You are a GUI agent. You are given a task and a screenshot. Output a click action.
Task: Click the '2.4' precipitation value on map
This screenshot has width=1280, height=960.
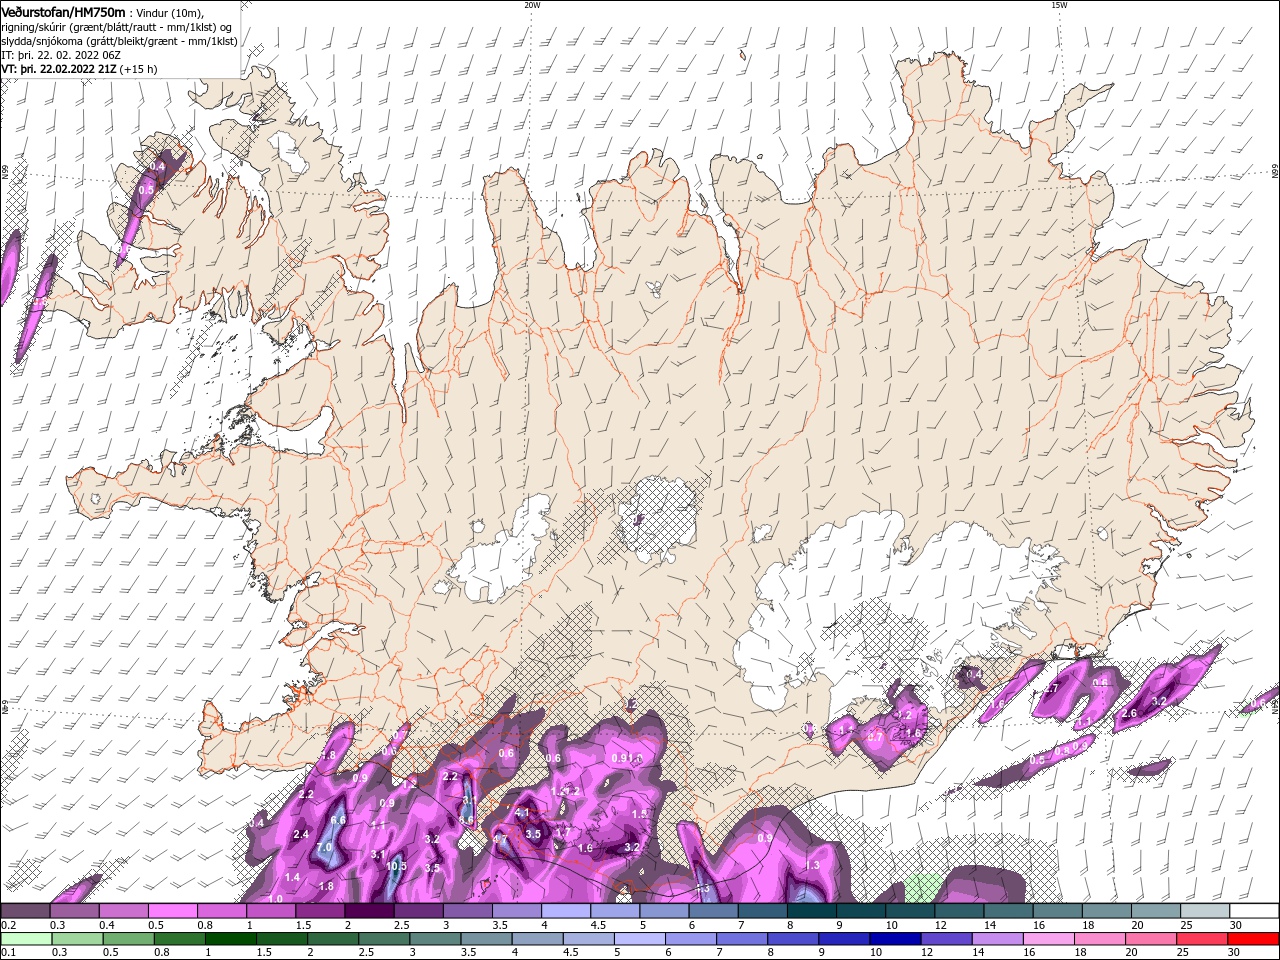coord(301,834)
